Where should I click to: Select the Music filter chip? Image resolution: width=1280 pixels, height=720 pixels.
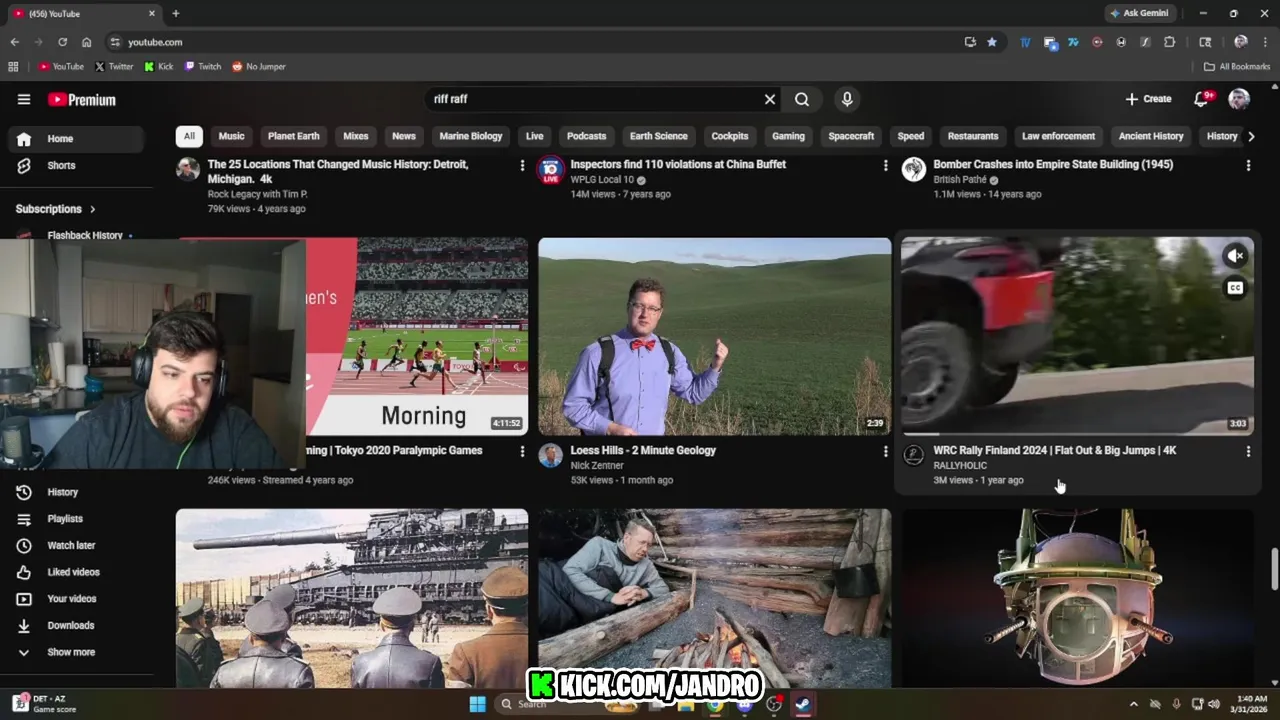pyautogui.click(x=231, y=136)
